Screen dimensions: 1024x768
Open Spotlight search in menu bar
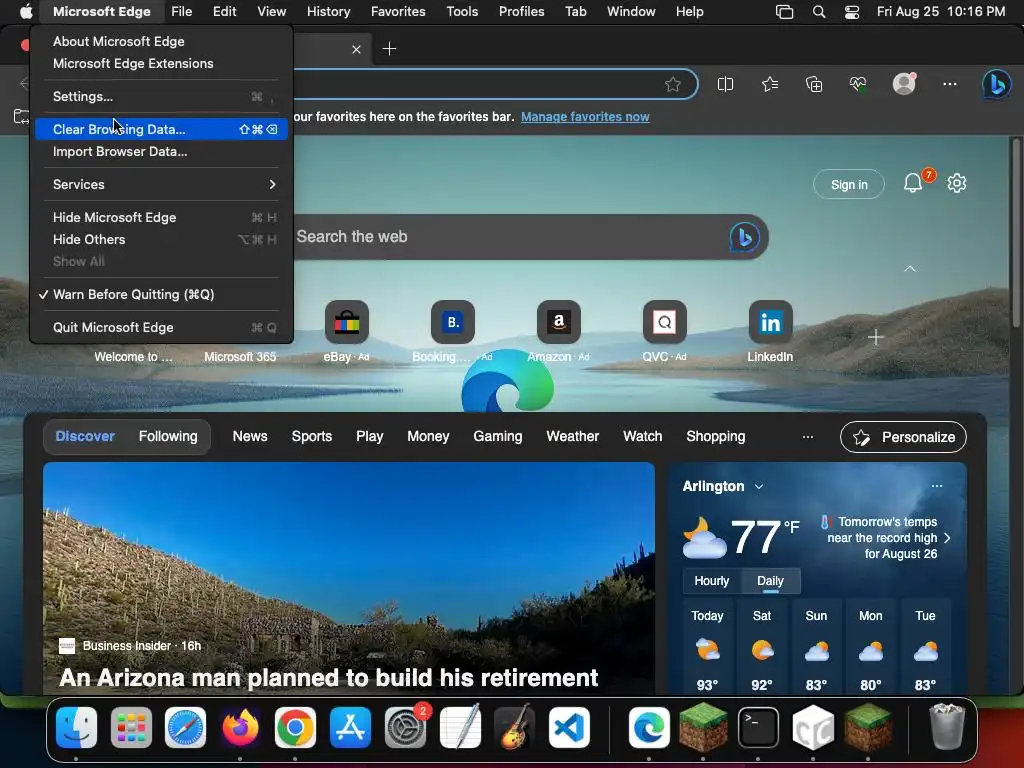coord(818,12)
